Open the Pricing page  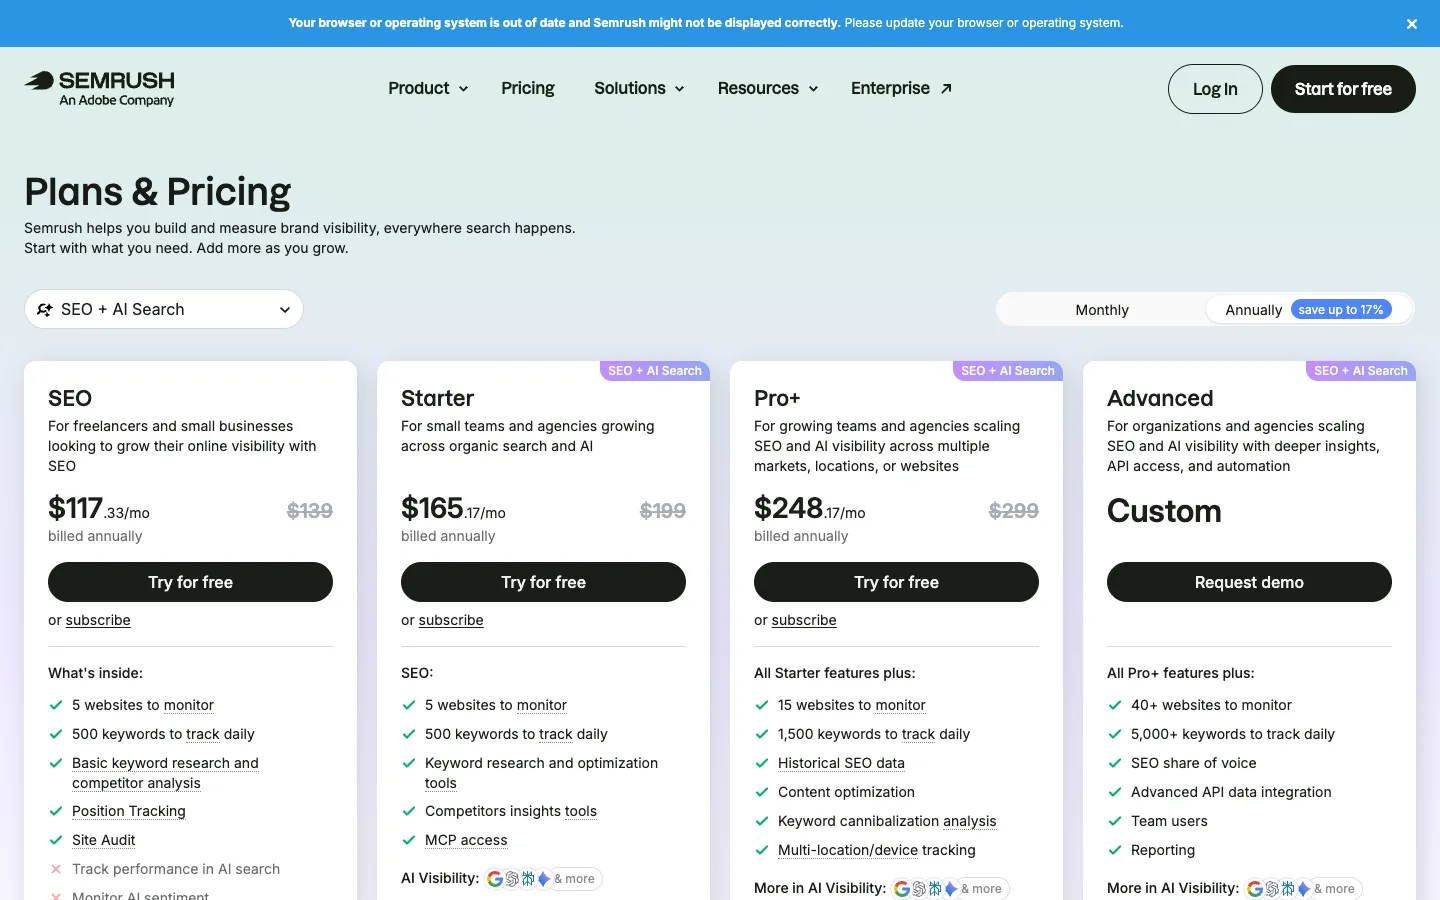pos(528,88)
